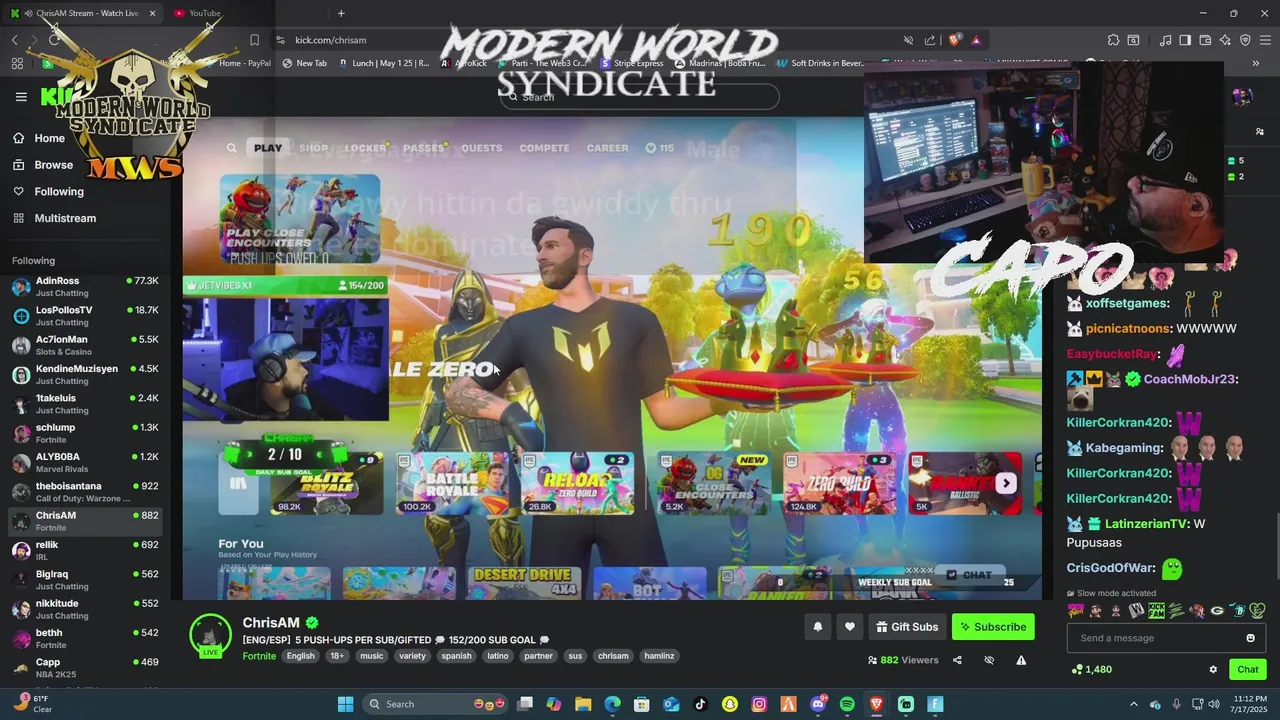Open LosPollosTV channel in Following list
Viewport: 1280px width, 720px height.
point(85,316)
